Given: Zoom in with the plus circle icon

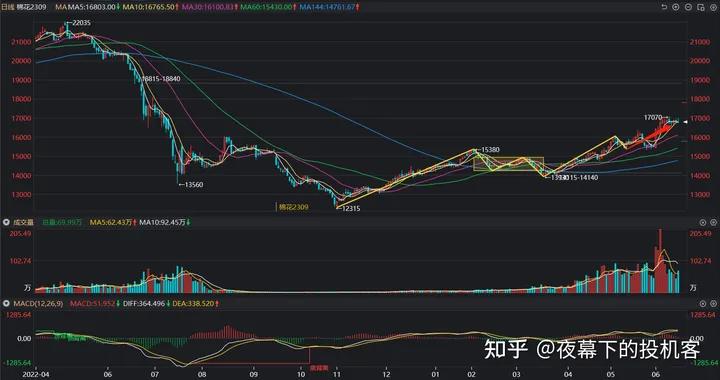Looking at the screenshot, I should 675,7.
